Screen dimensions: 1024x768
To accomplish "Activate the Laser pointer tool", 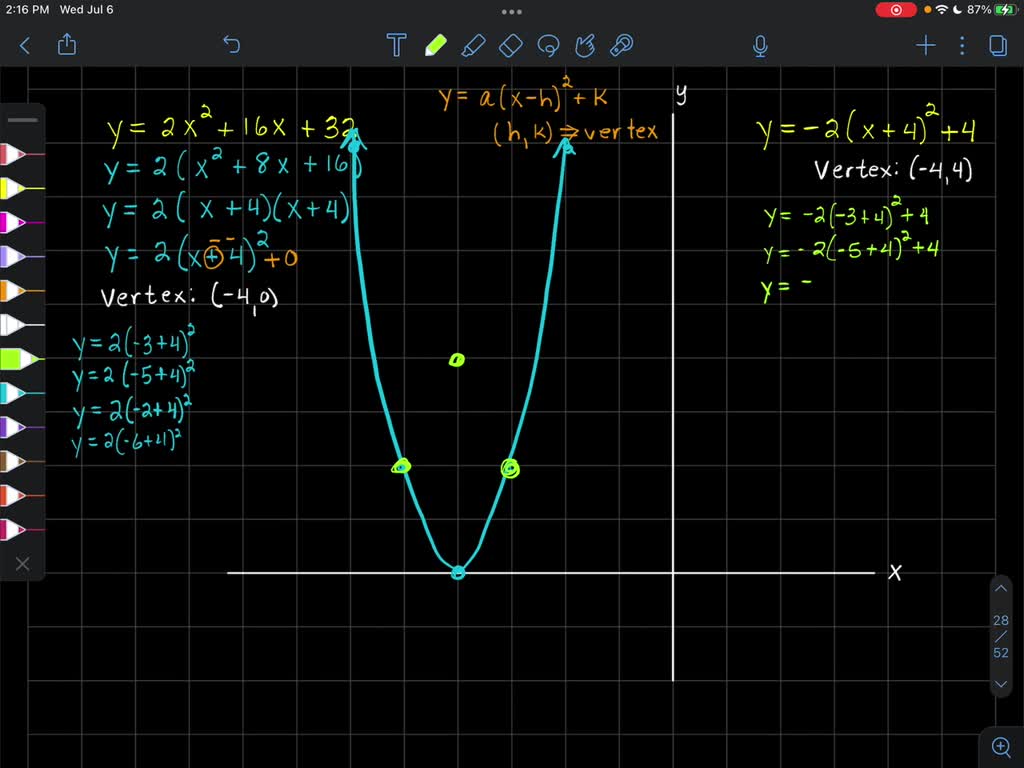I will [x=621, y=45].
